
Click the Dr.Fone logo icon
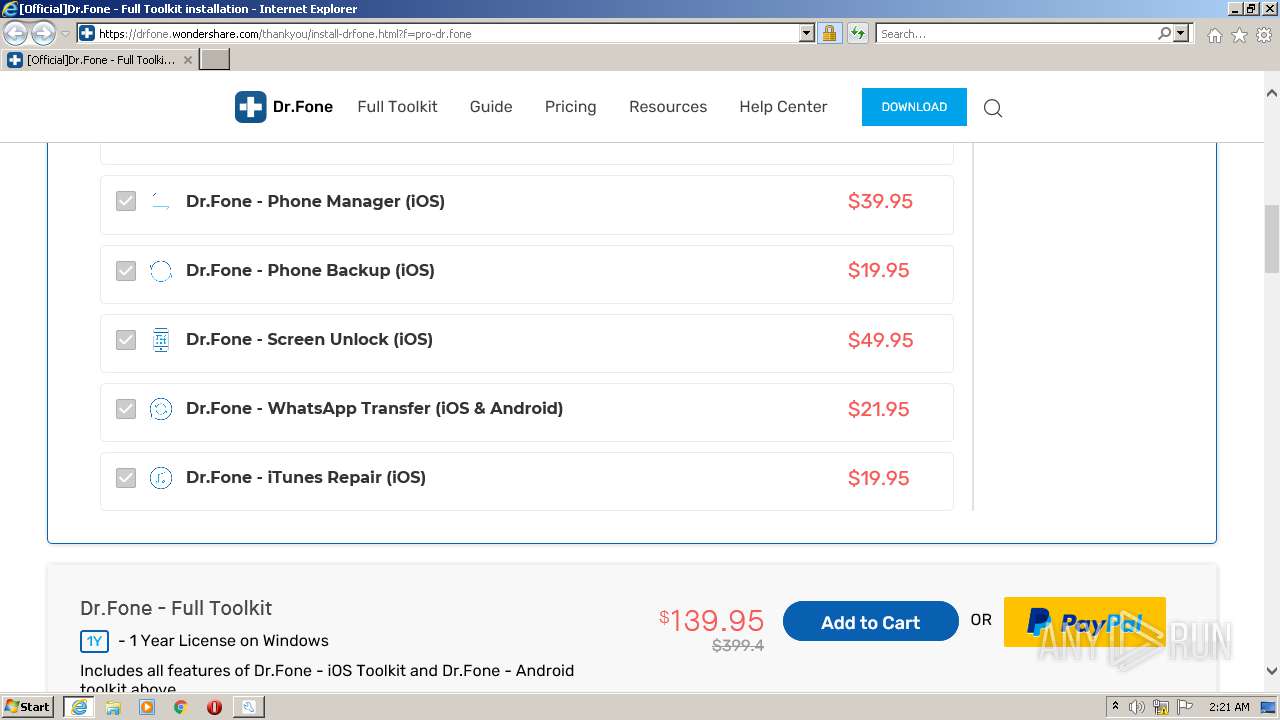[250, 107]
